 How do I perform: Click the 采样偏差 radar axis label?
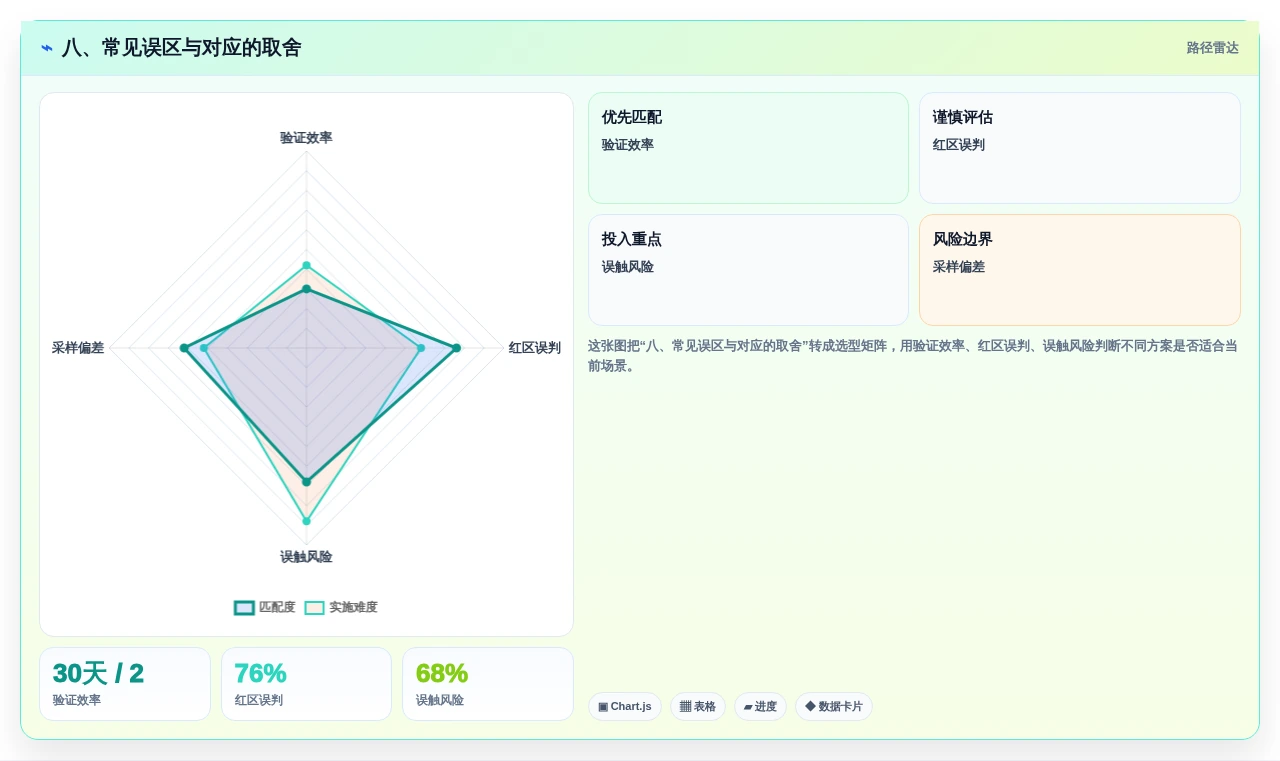tap(78, 348)
